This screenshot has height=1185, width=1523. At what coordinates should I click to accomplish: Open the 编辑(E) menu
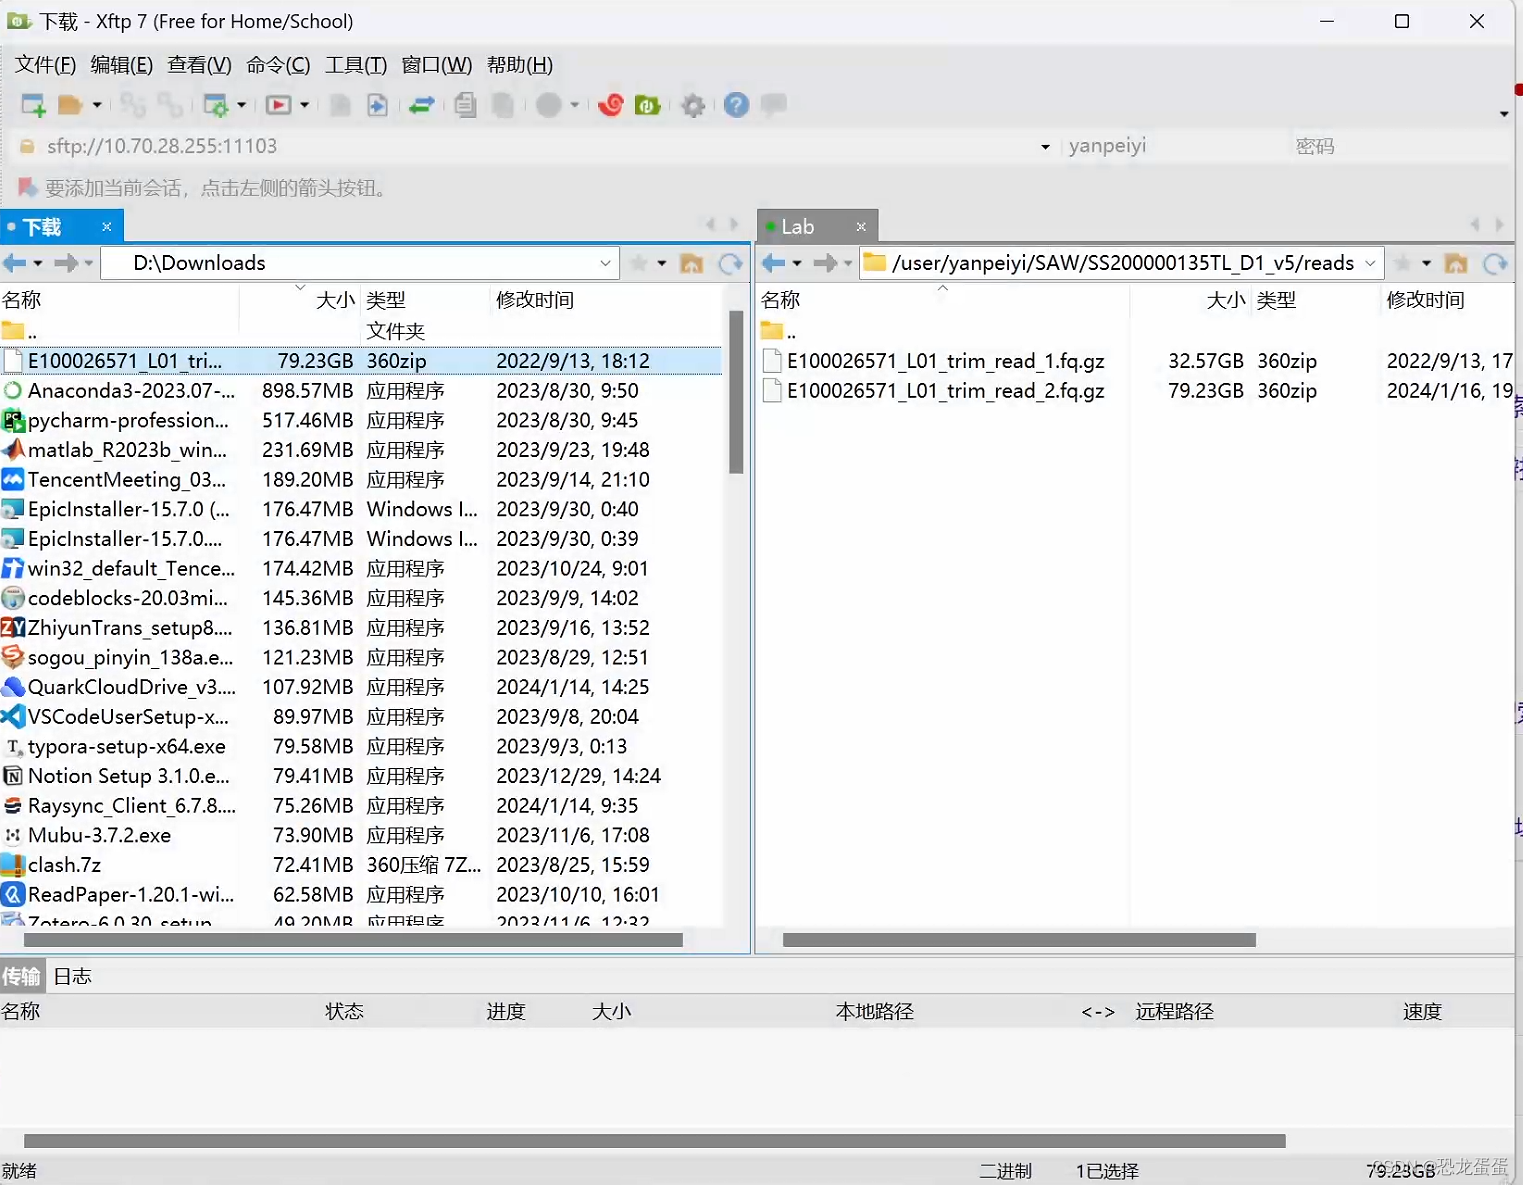pyautogui.click(x=122, y=65)
